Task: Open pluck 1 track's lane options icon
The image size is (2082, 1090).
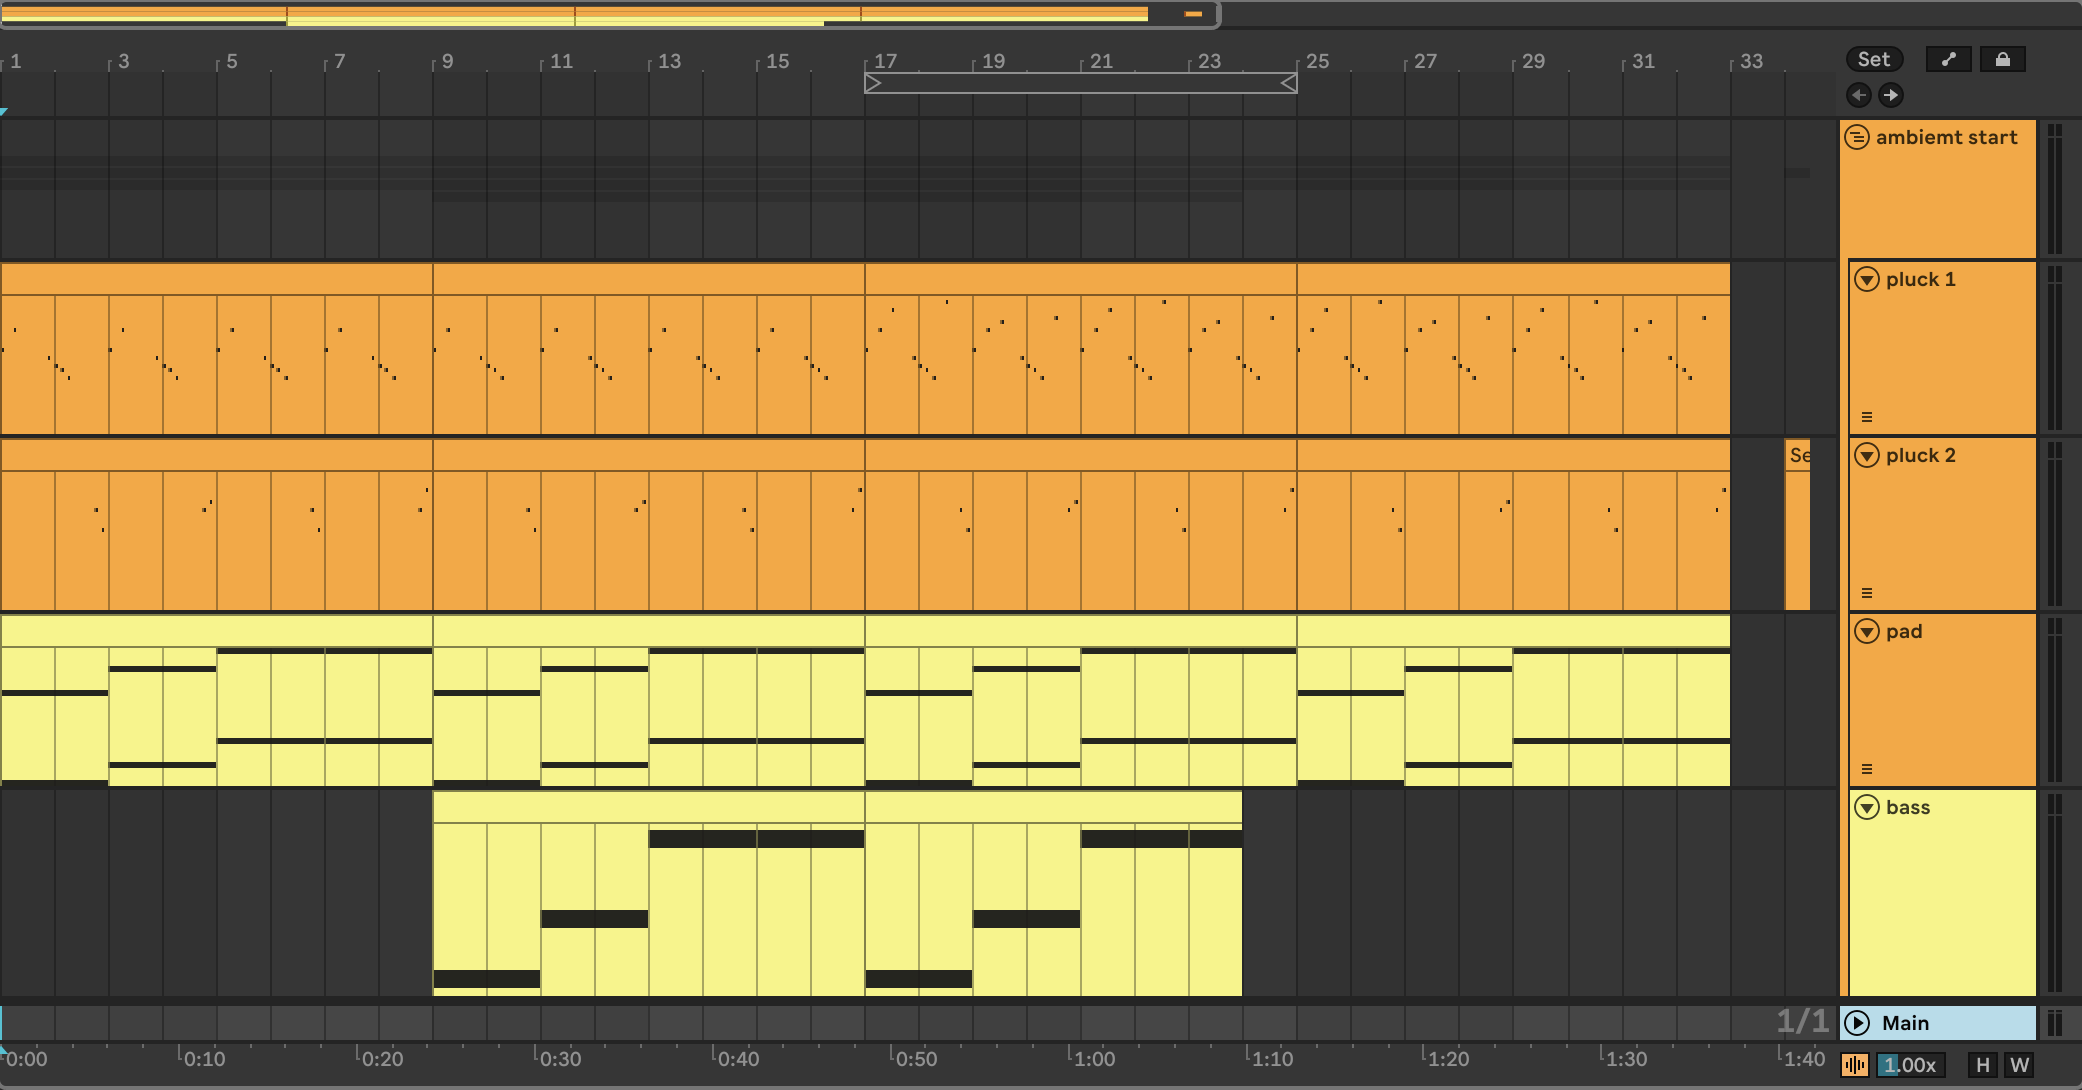Action: click(1866, 417)
